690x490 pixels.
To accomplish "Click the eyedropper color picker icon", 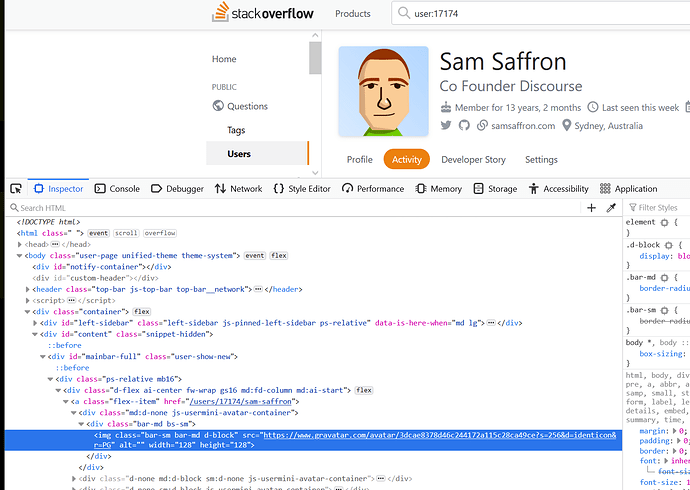I will [611, 208].
